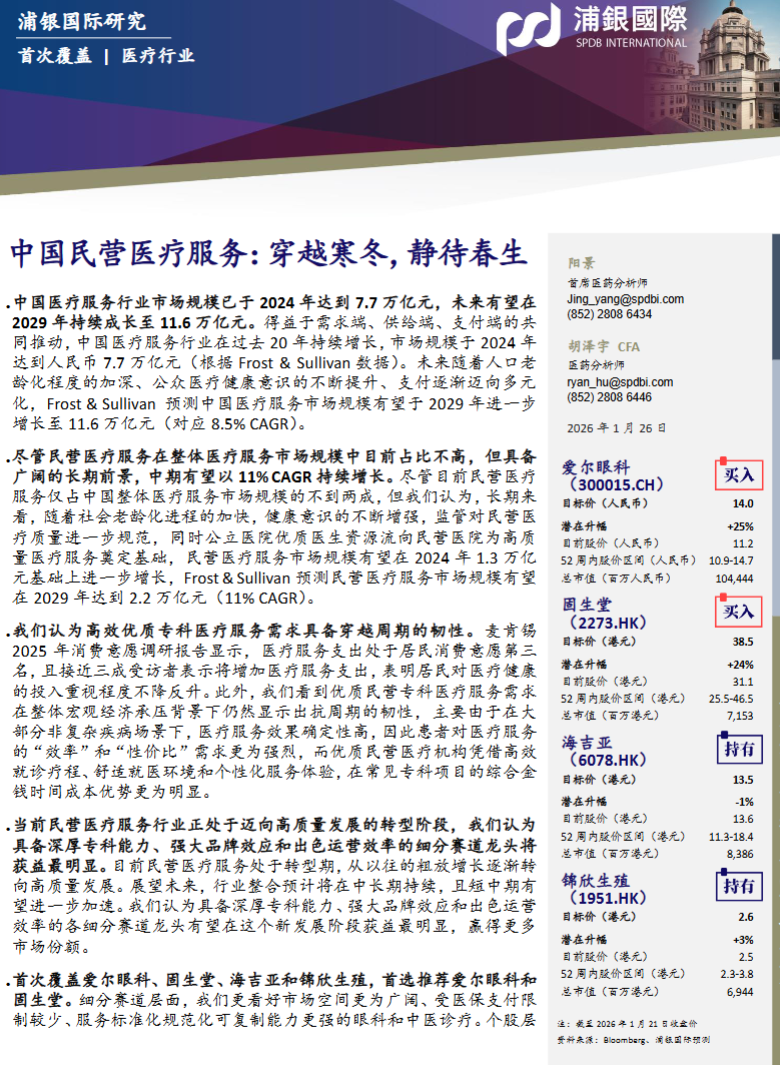Click 52-week range 25.5-46.5
Screen dimensions: 780x1065
point(731,698)
